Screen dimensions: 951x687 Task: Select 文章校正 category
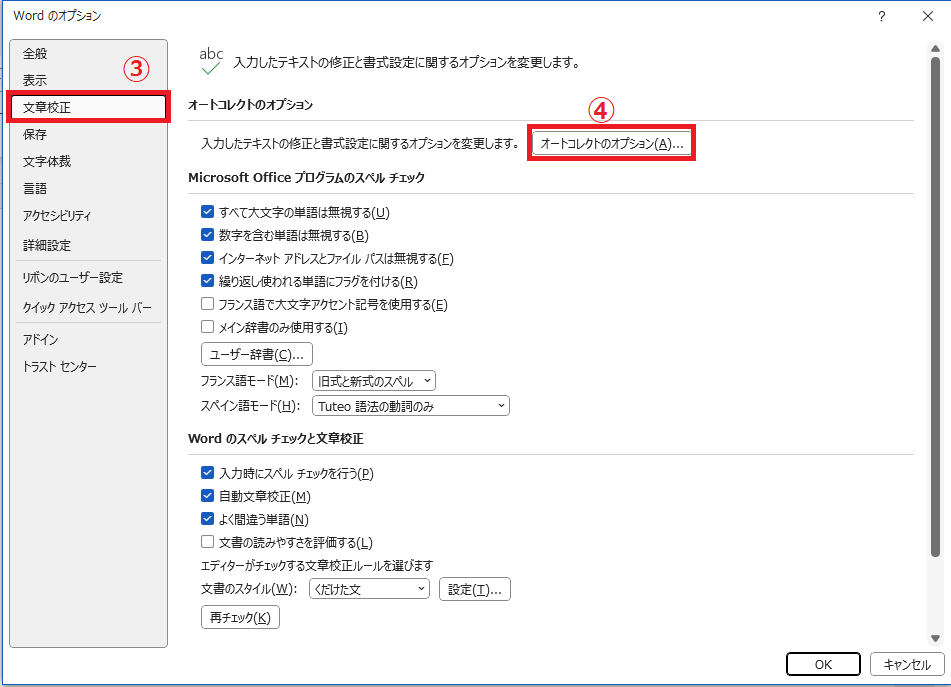point(89,107)
